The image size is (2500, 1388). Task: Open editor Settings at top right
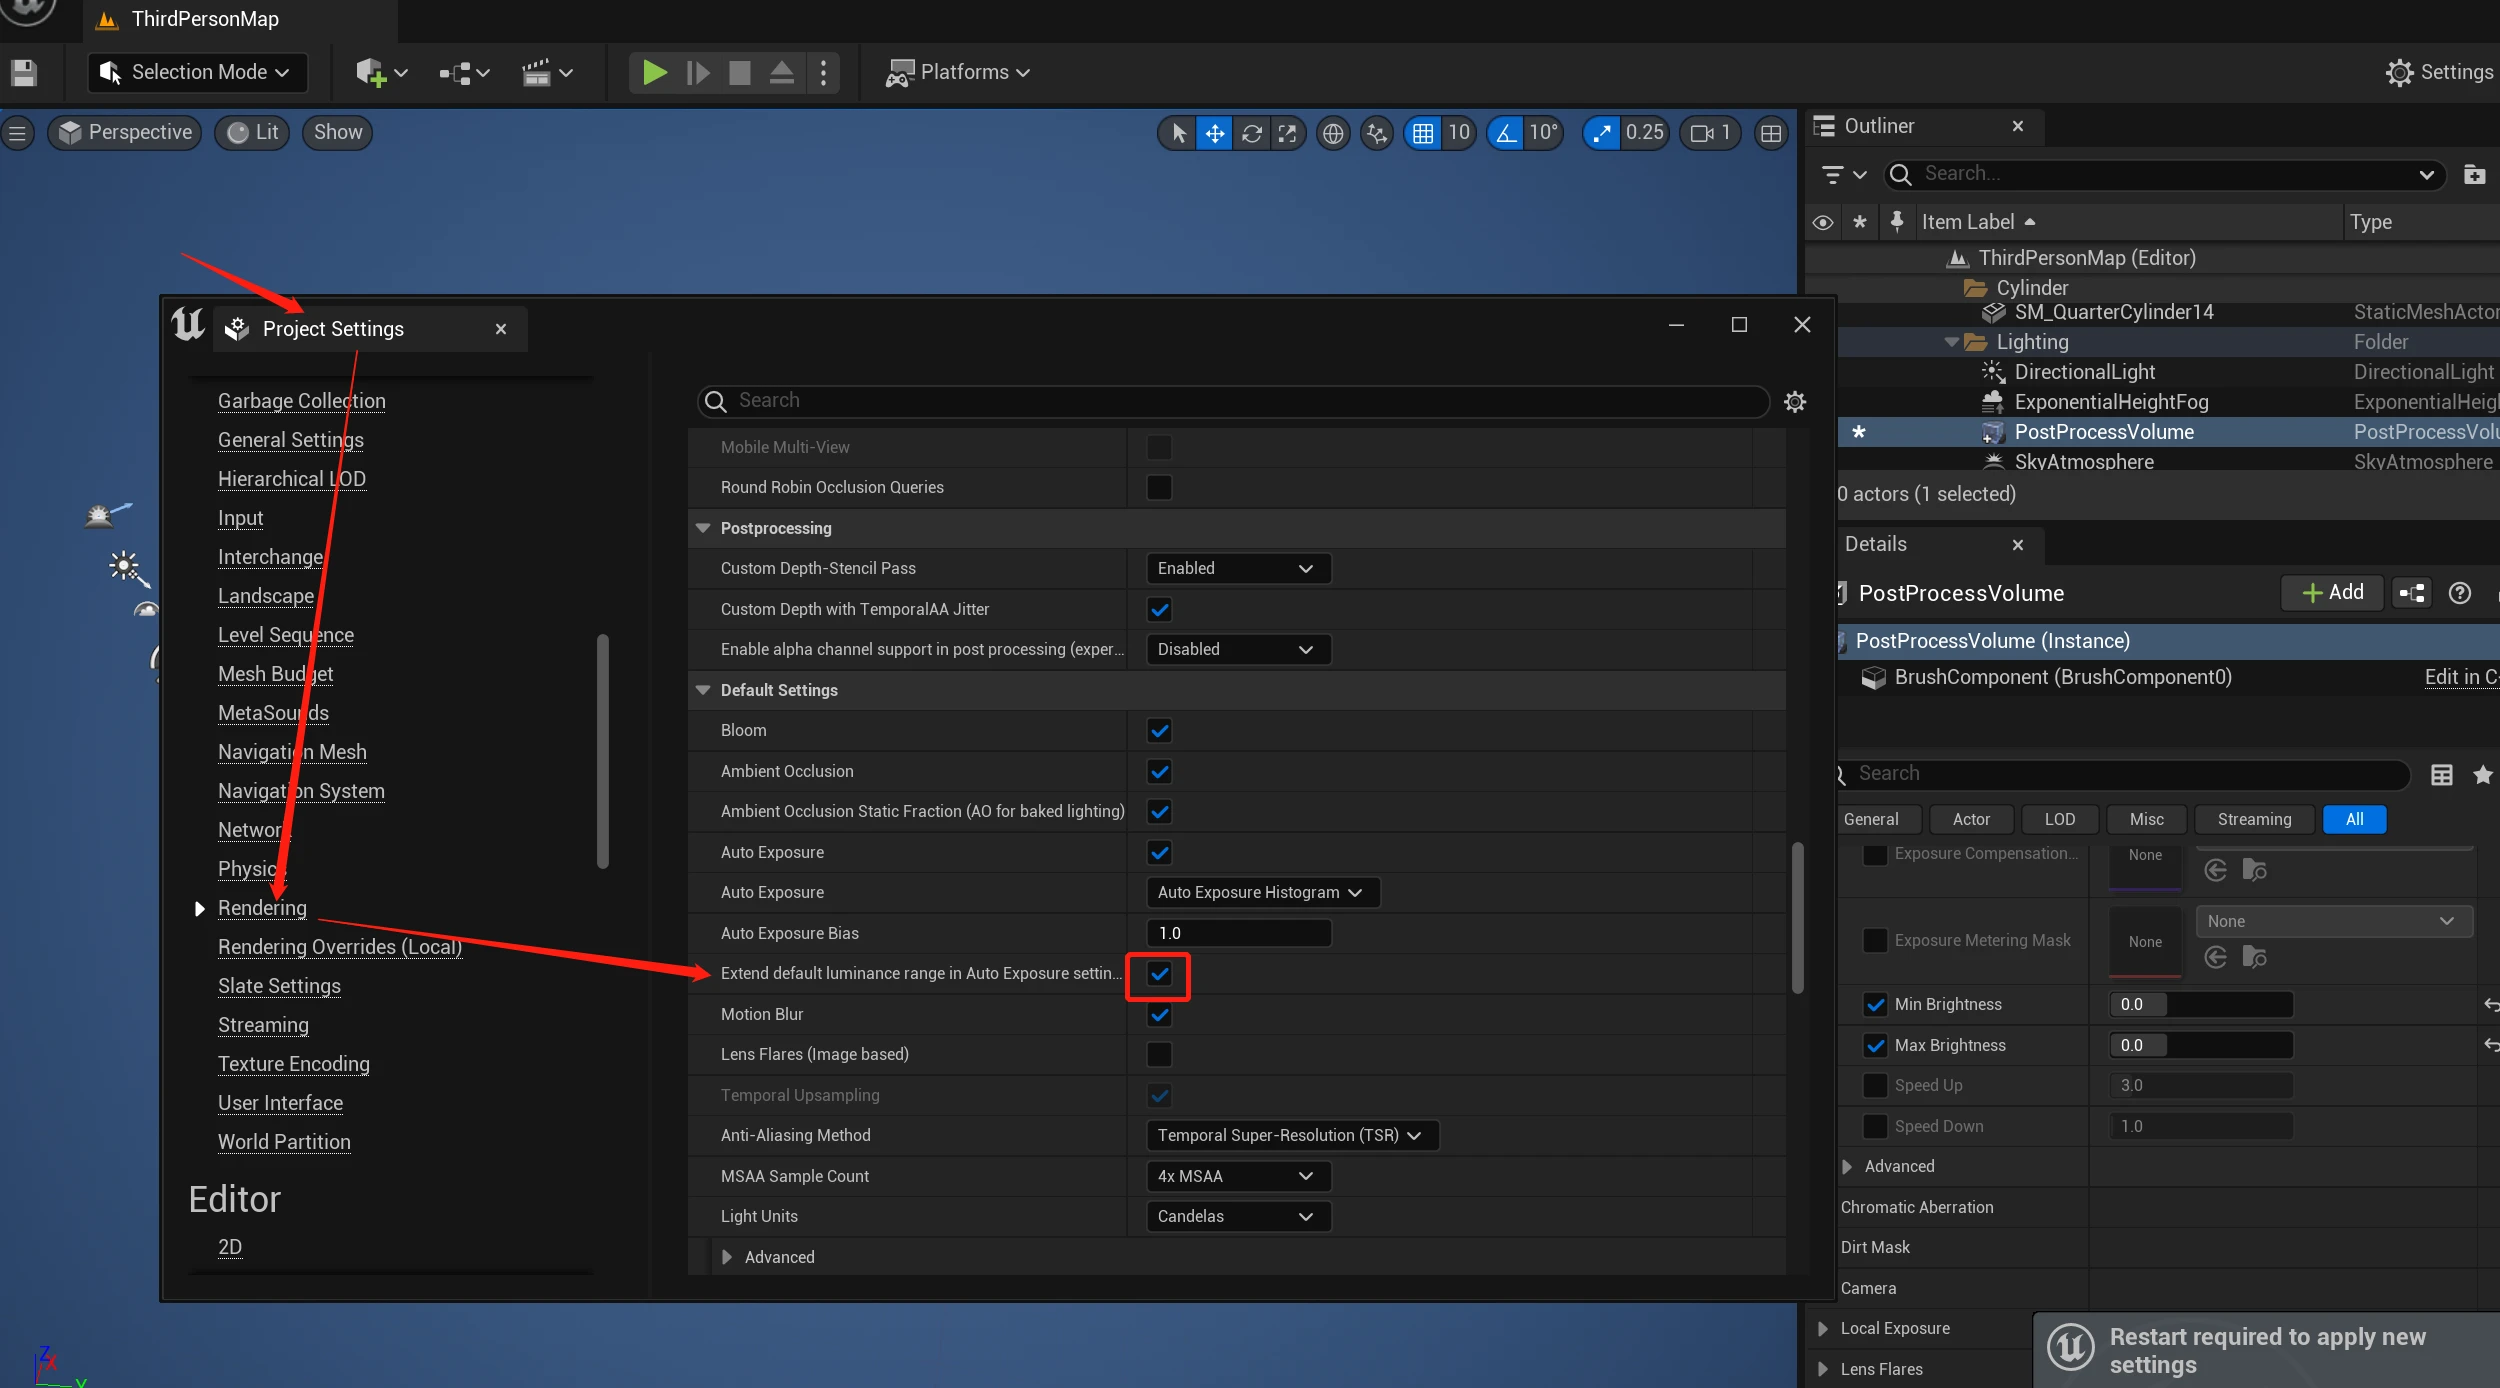(2439, 72)
